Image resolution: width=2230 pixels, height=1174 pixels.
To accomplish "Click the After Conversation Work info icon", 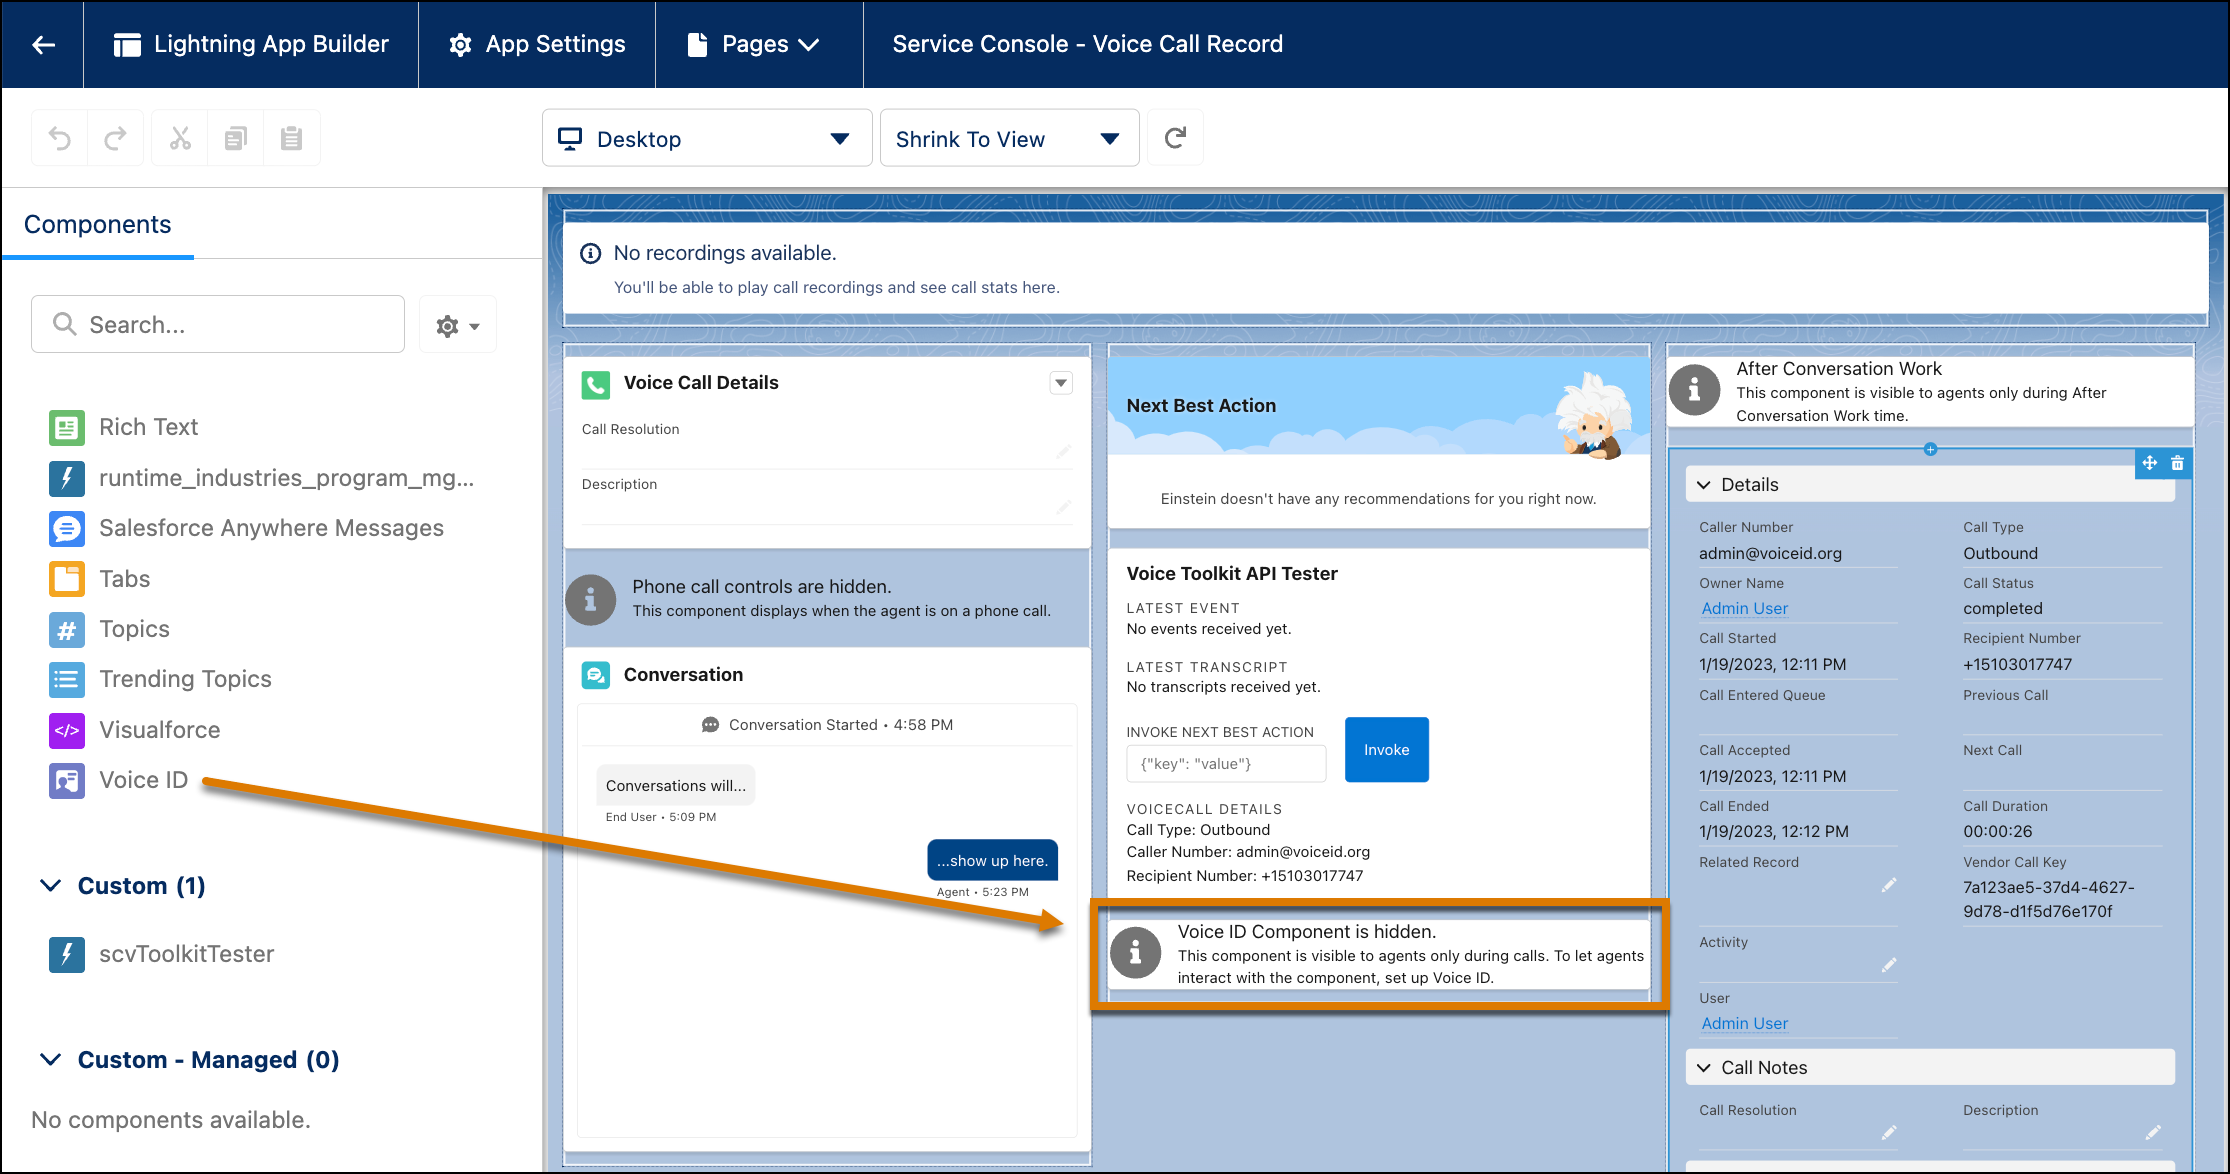I will pos(1694,391).
